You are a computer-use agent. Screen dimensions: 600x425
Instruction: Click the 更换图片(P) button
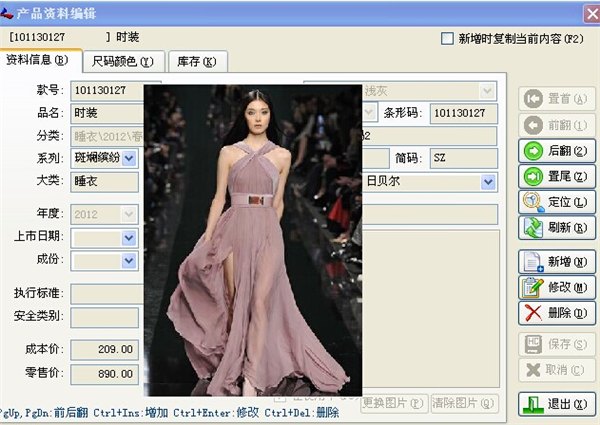pyautogui.click(x=394, y=403)
